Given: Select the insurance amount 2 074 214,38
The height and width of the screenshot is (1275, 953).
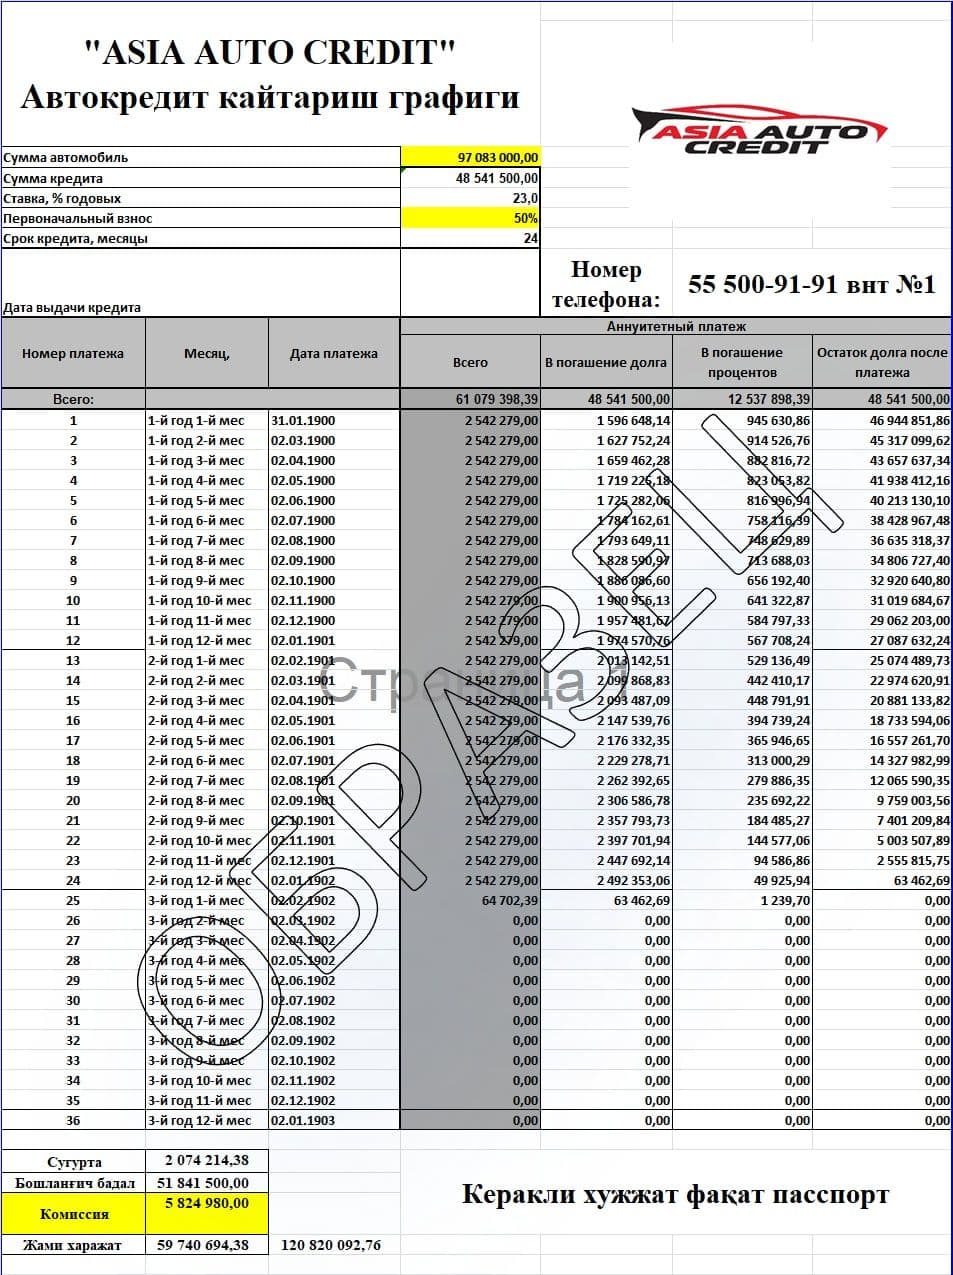Looking at the screenshot, I should pyautogui.click(x=207, y=1160).
